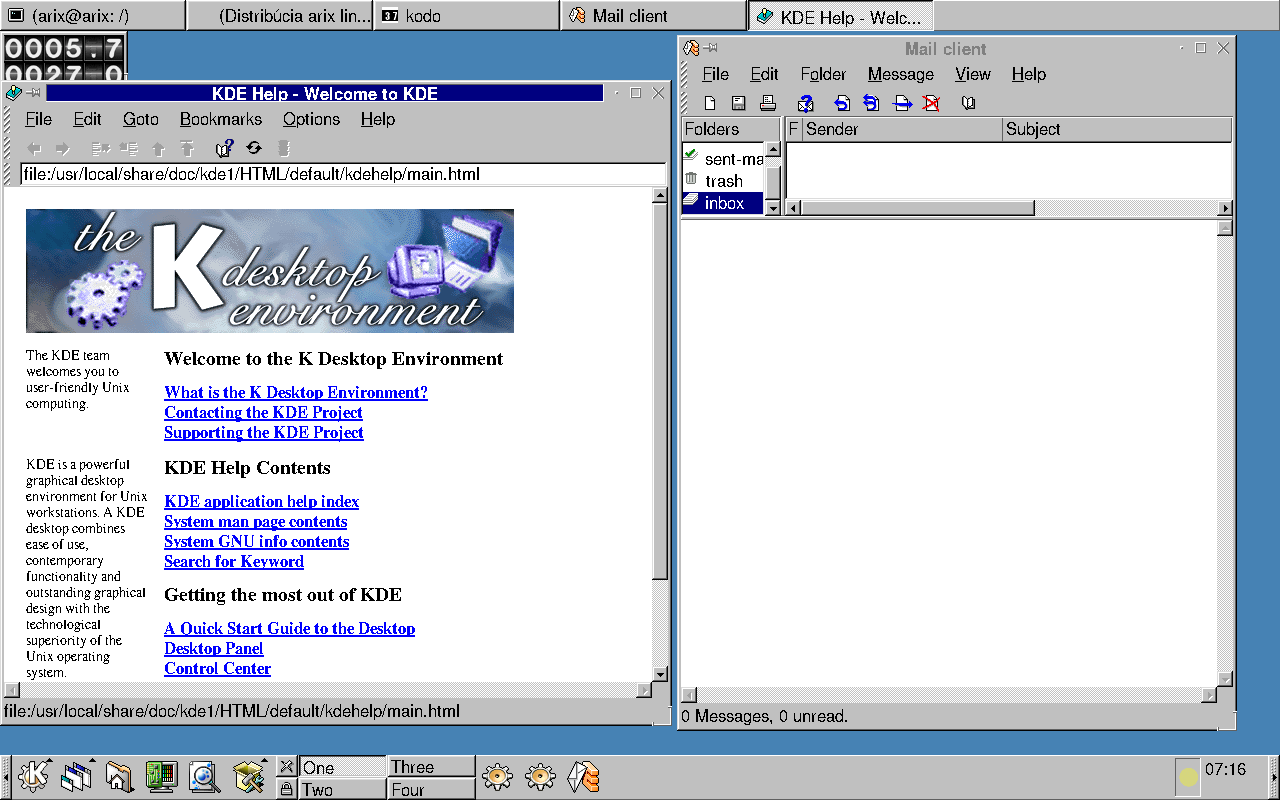Open the home folder icon in panel
The image size is (1280, 800).
tap(119, 776)
